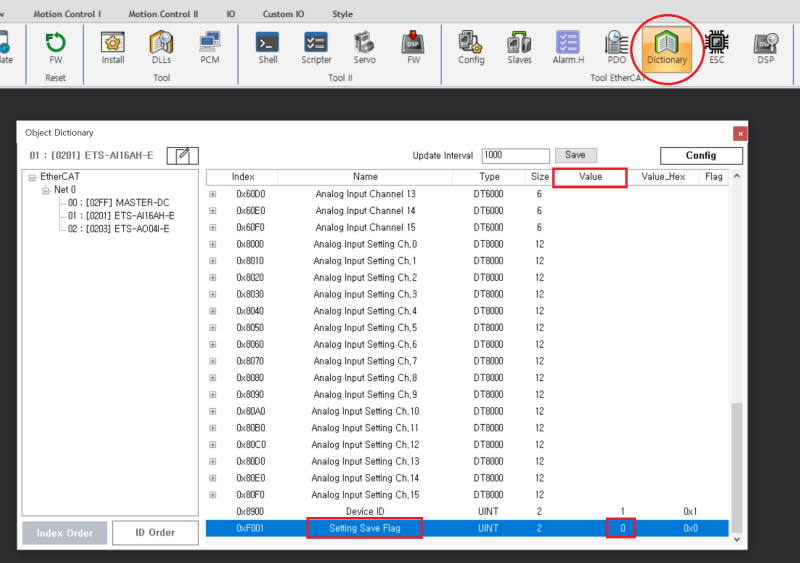The width and height of the screenshot is (800, 563).
Task: Open the Custom IO tab
Action: pyautogui.click(x=284, y=14)
